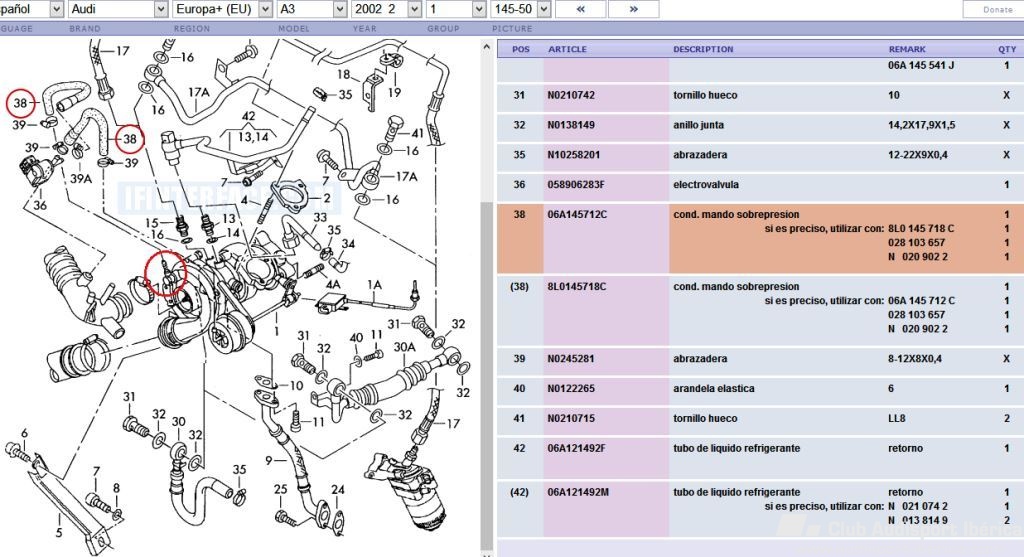Click part label 25 in diagram
Image resolution: width=1024 pixels, height=557 pixels.
(280, 489)
